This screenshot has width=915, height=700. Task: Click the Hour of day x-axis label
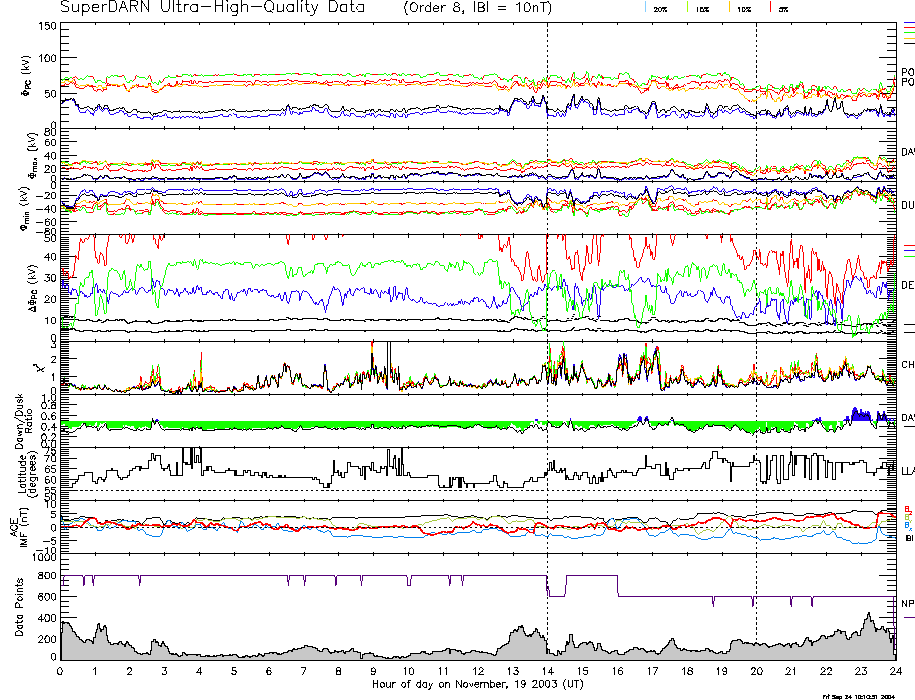click(x=477, y=684)
